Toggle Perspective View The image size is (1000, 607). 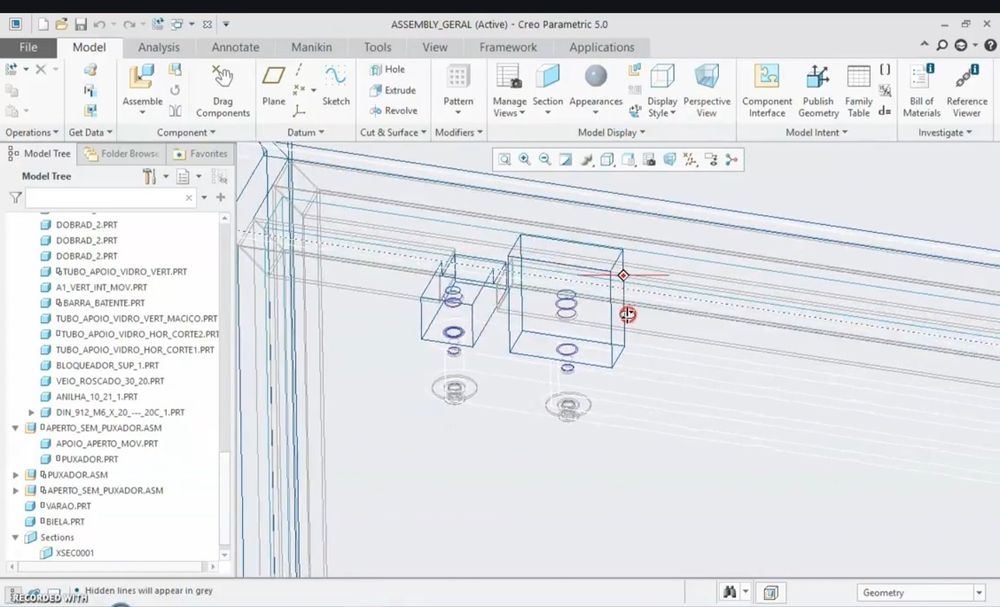coord(707,90)
